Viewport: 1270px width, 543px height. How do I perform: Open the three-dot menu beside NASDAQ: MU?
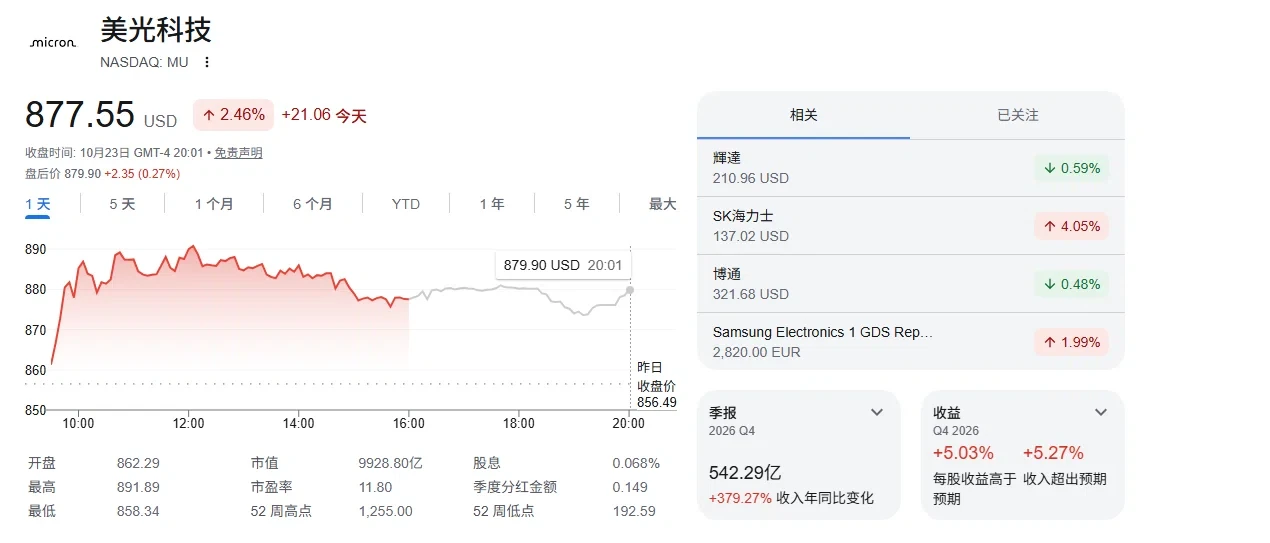pyautogui.click(x=207, y=62)
